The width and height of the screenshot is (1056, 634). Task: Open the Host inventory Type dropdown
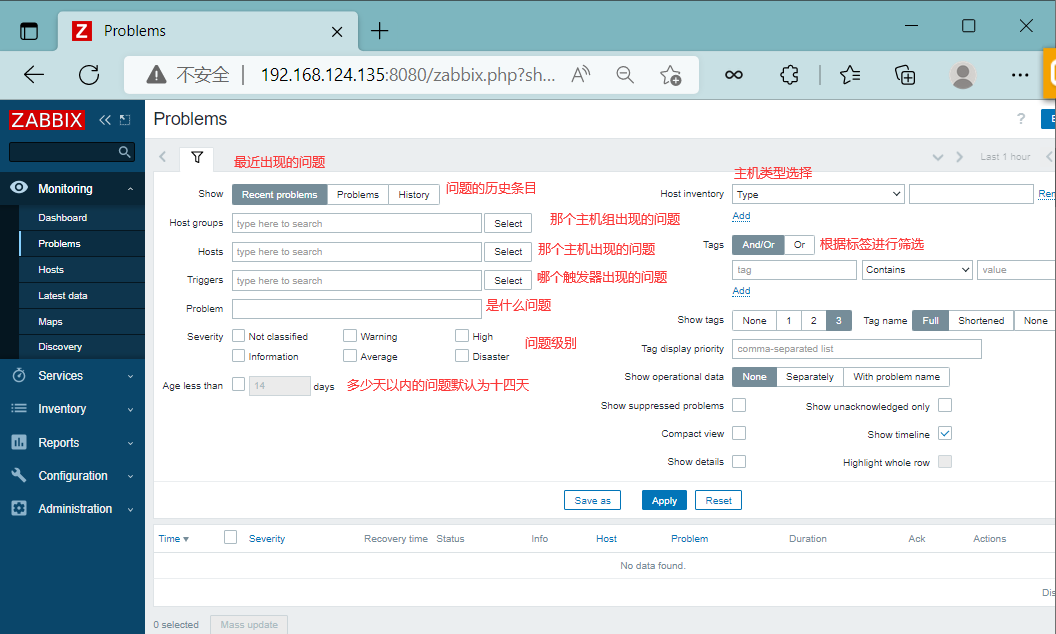click(818, 194)
